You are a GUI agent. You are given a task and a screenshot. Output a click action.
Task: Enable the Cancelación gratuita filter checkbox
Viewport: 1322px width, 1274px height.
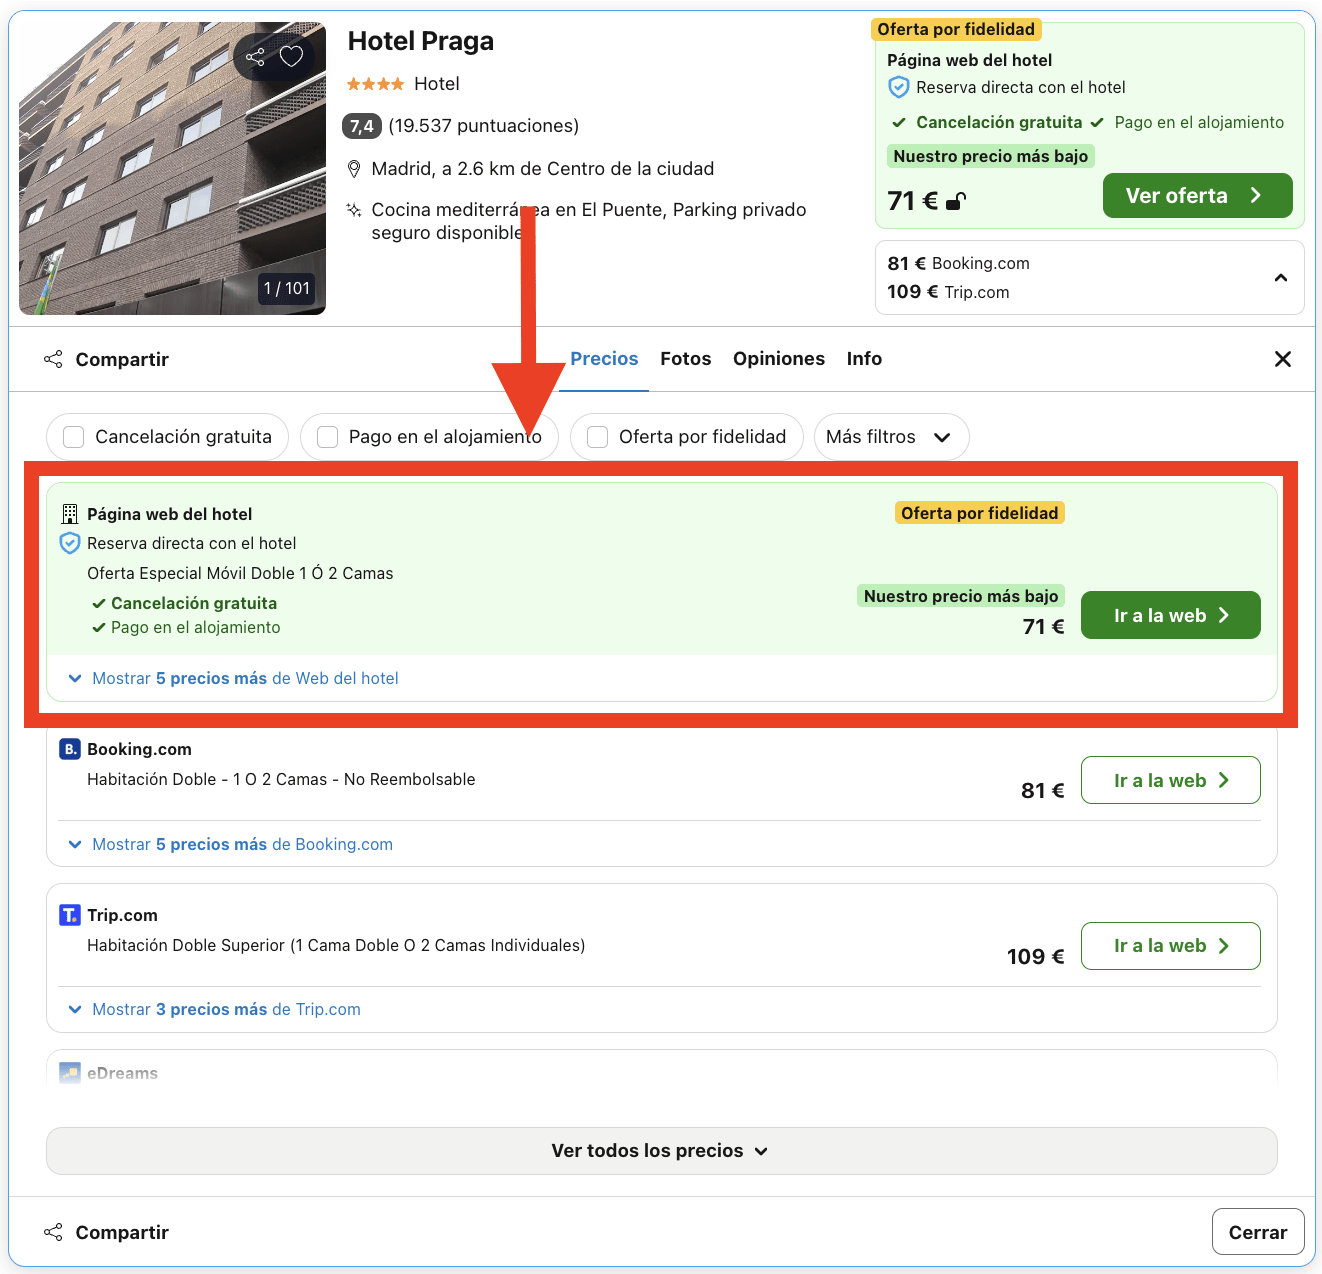click(x=73, y=437)
